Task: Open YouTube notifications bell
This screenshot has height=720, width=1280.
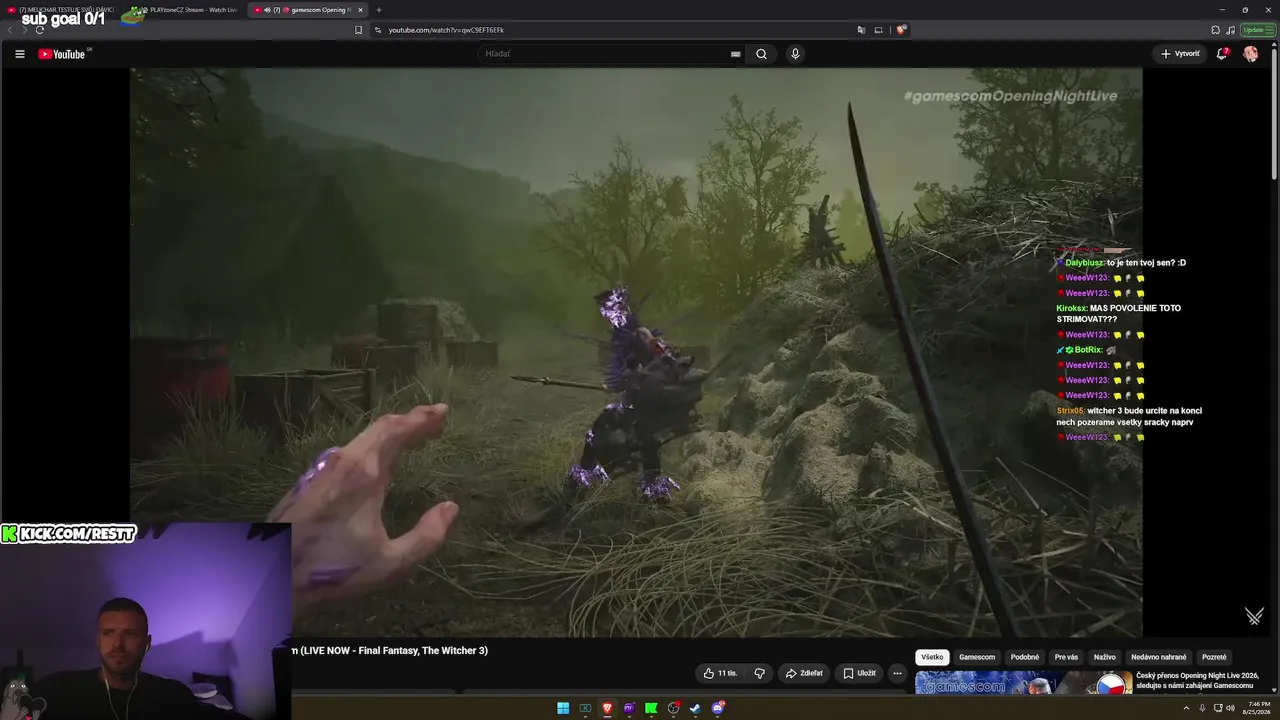Action: tap(1221, 54)
